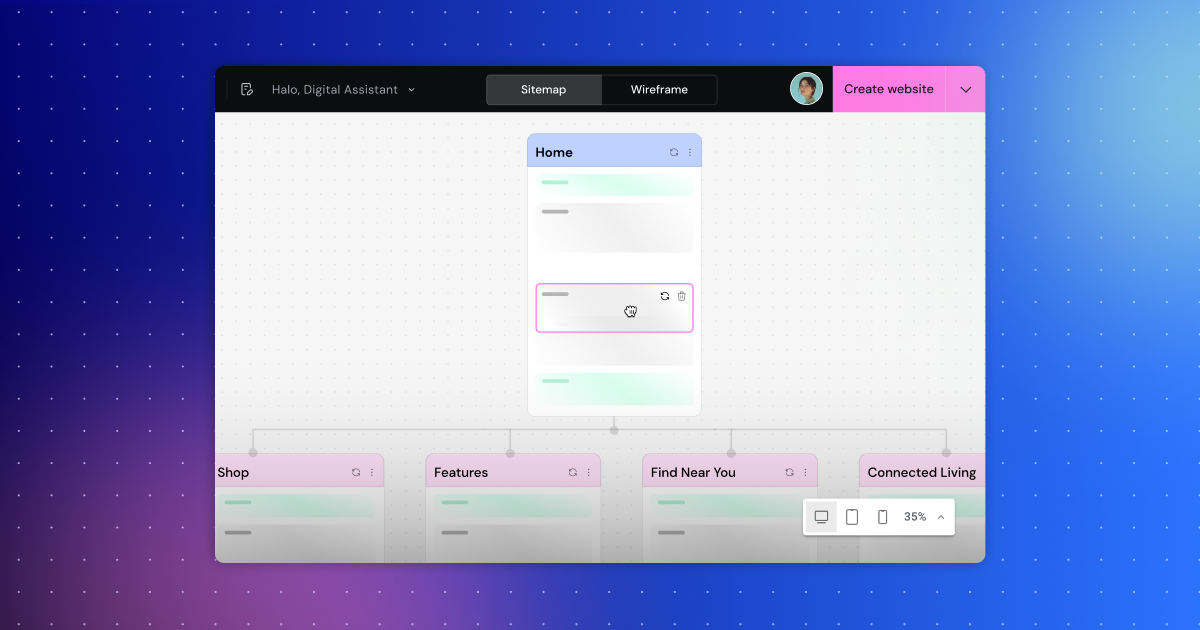Switch to desktop viewport preview
Image resolution: width=1200 pixels, height=630 pixels.
[821, 517]
